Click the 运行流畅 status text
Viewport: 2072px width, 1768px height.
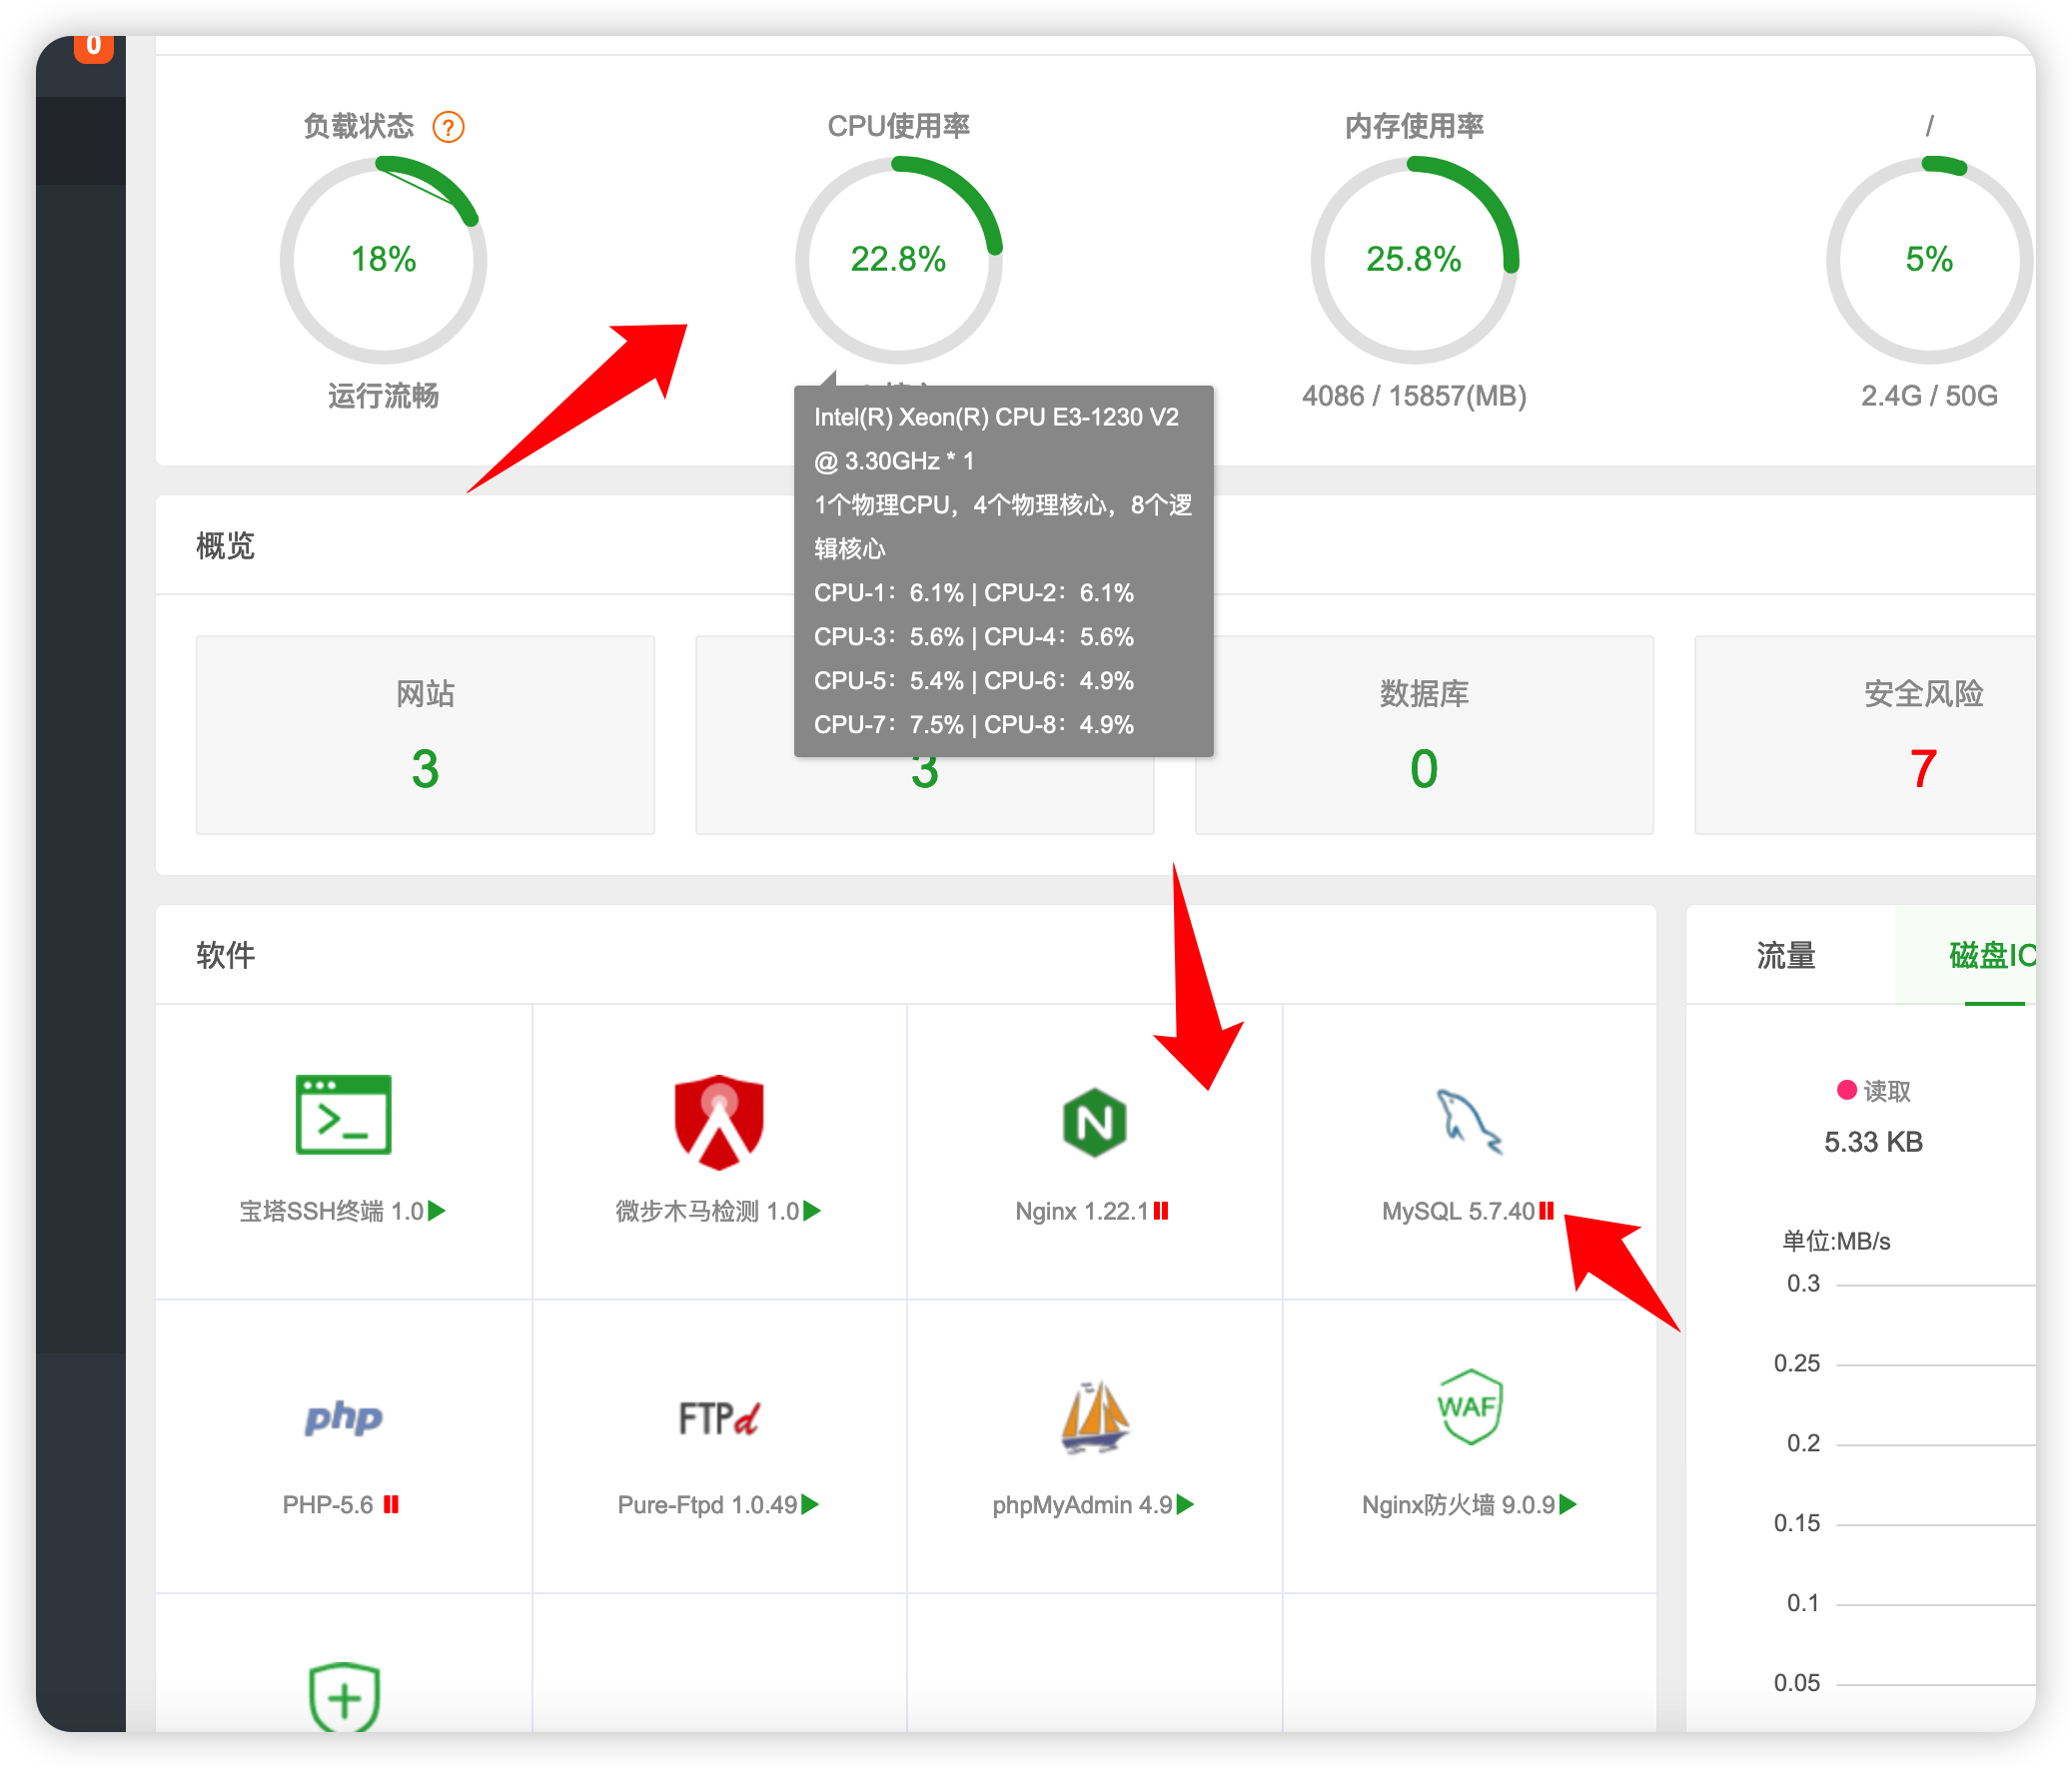tap(383, 396)
